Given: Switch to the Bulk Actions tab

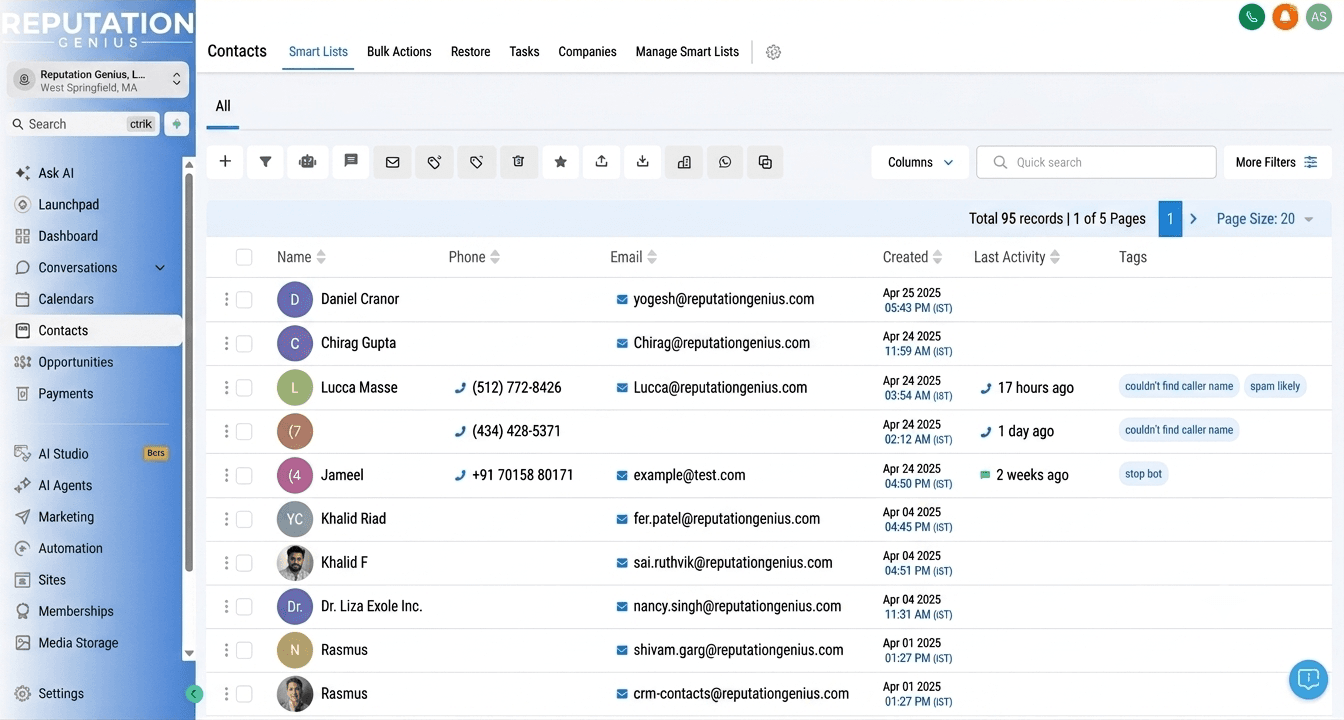Looking at the screenshot, I should (x=399, y=52).
